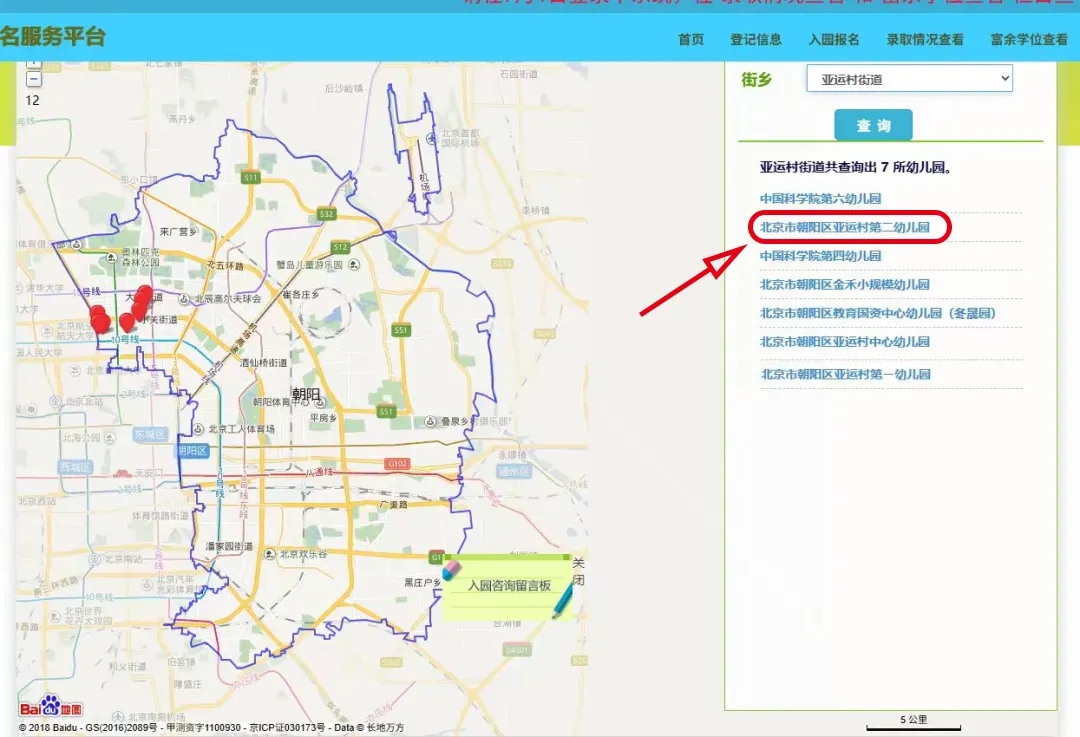Open 北京市朝阳区金禾小规模幼儿园 link
Image resolution: width=1080 pixels, height=737 pixels.
coord(844,284)
